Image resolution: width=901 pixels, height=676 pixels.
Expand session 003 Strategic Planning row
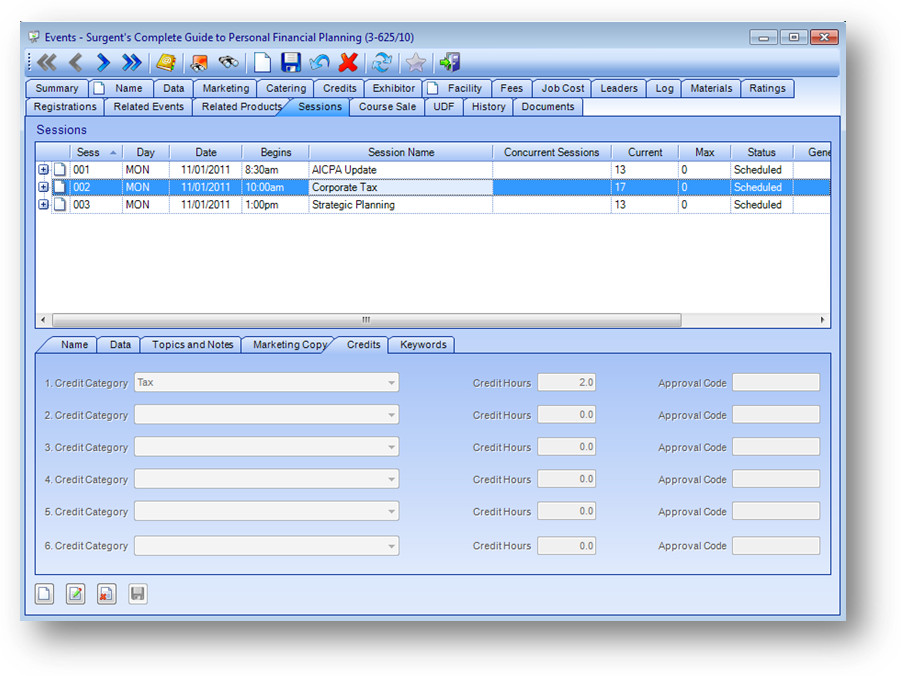pos(43,205)
